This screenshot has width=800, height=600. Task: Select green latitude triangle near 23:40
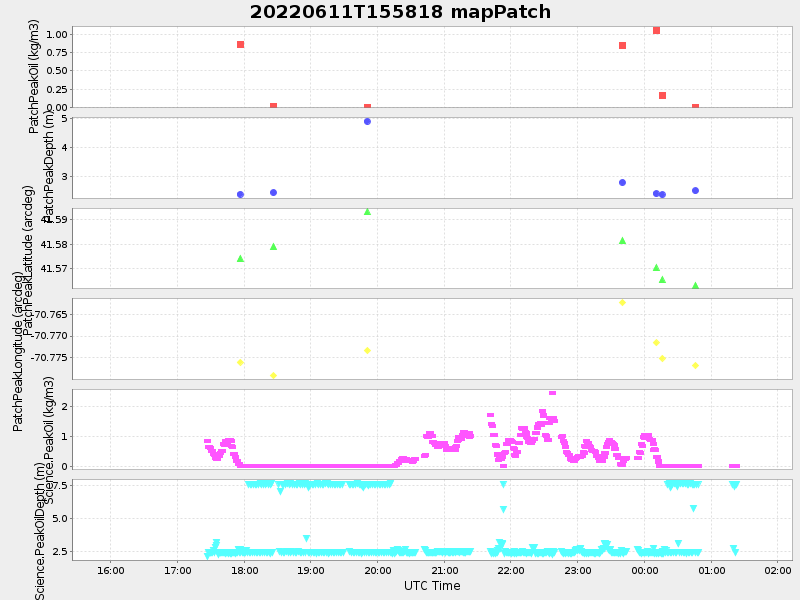pyautogui.click(x=622, y=241)
